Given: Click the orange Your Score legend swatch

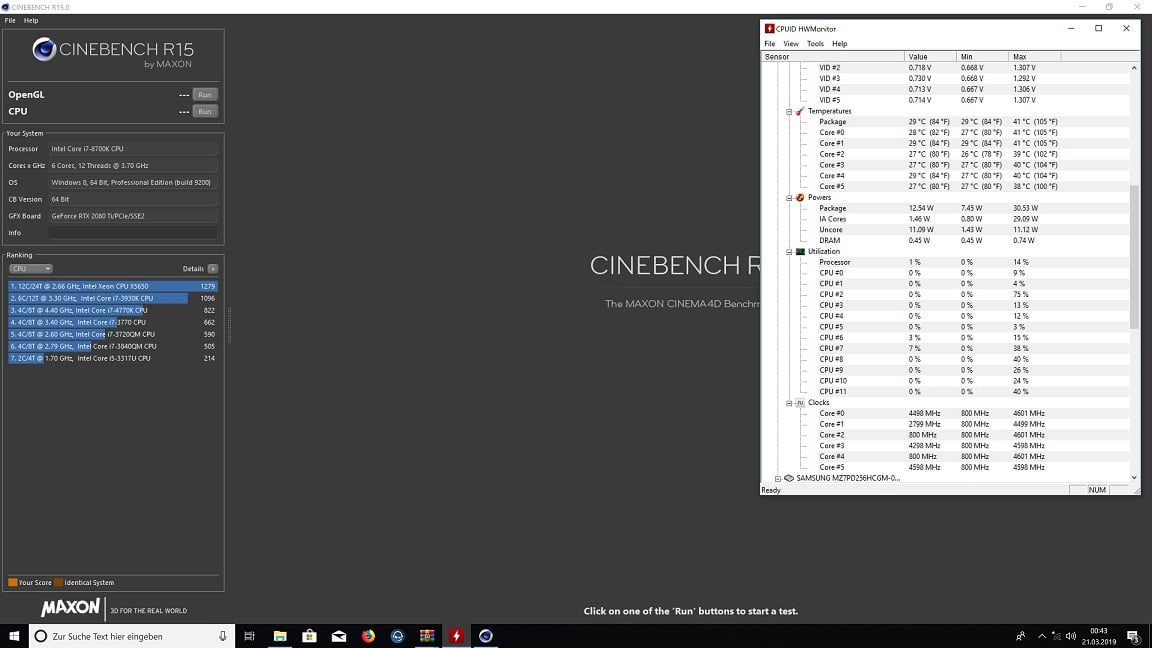Looking at the screenshot, I should (x=12, y=583).
